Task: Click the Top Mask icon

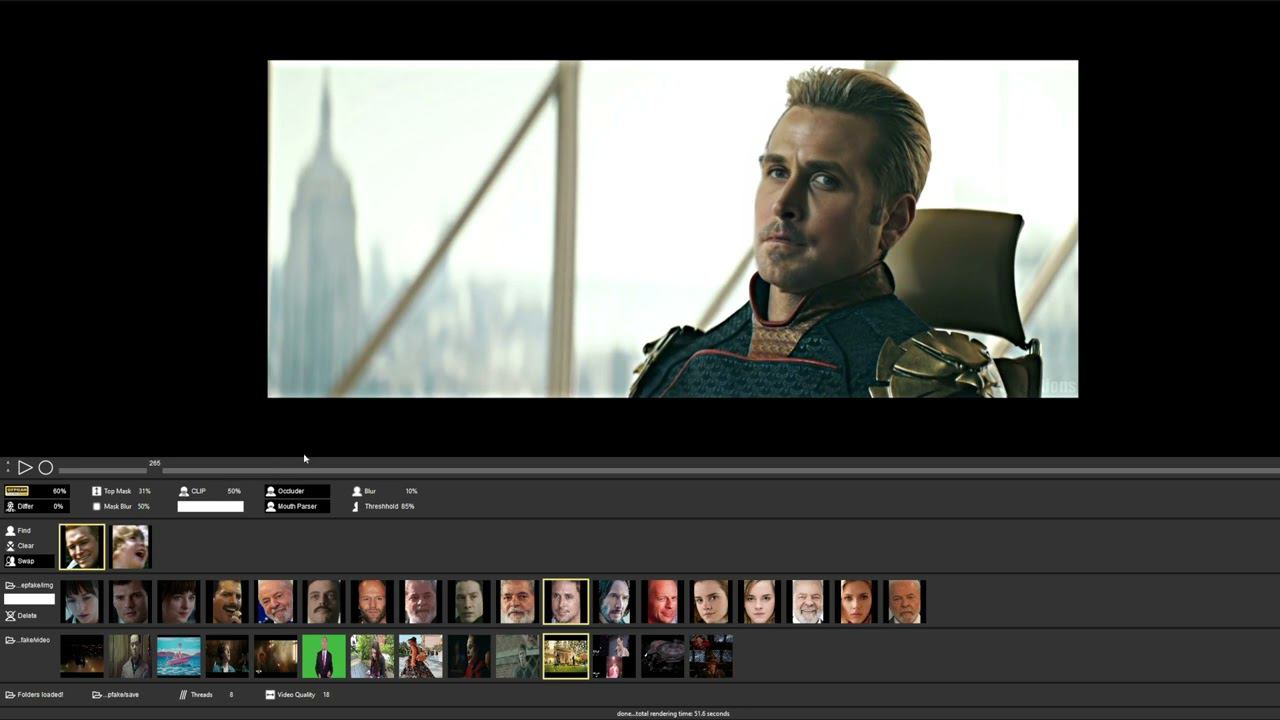Action: tap(97, 491)
